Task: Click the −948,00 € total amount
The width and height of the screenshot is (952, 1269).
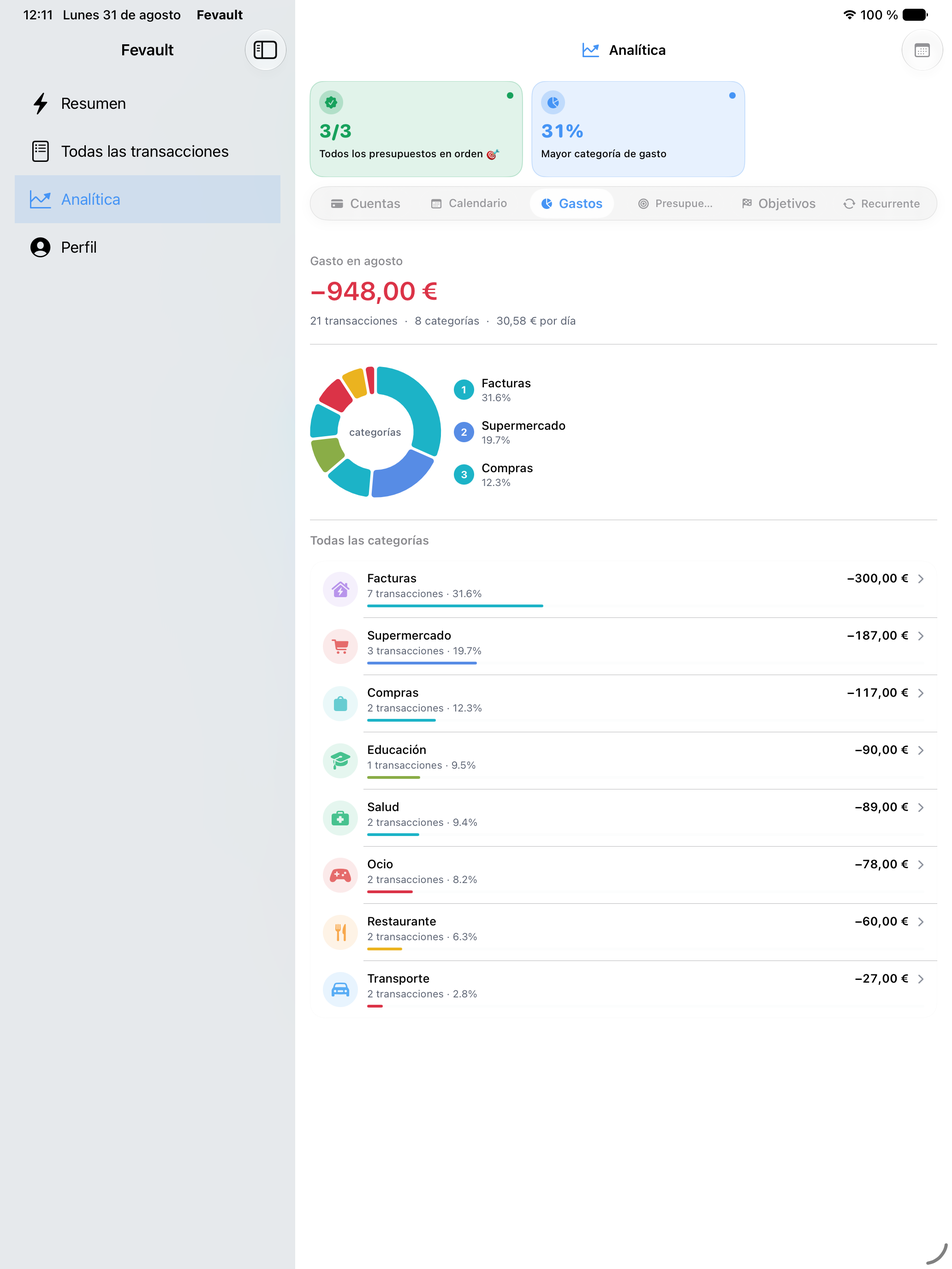Action: click(x=374, y=291)
